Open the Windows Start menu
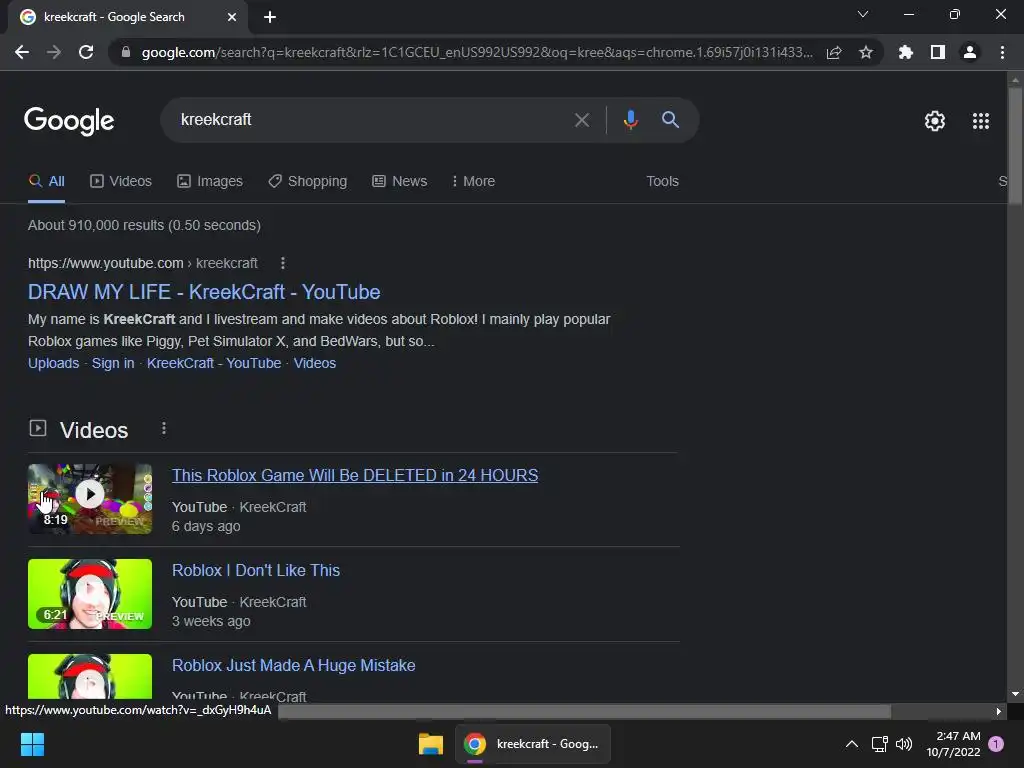 (32, 744)
